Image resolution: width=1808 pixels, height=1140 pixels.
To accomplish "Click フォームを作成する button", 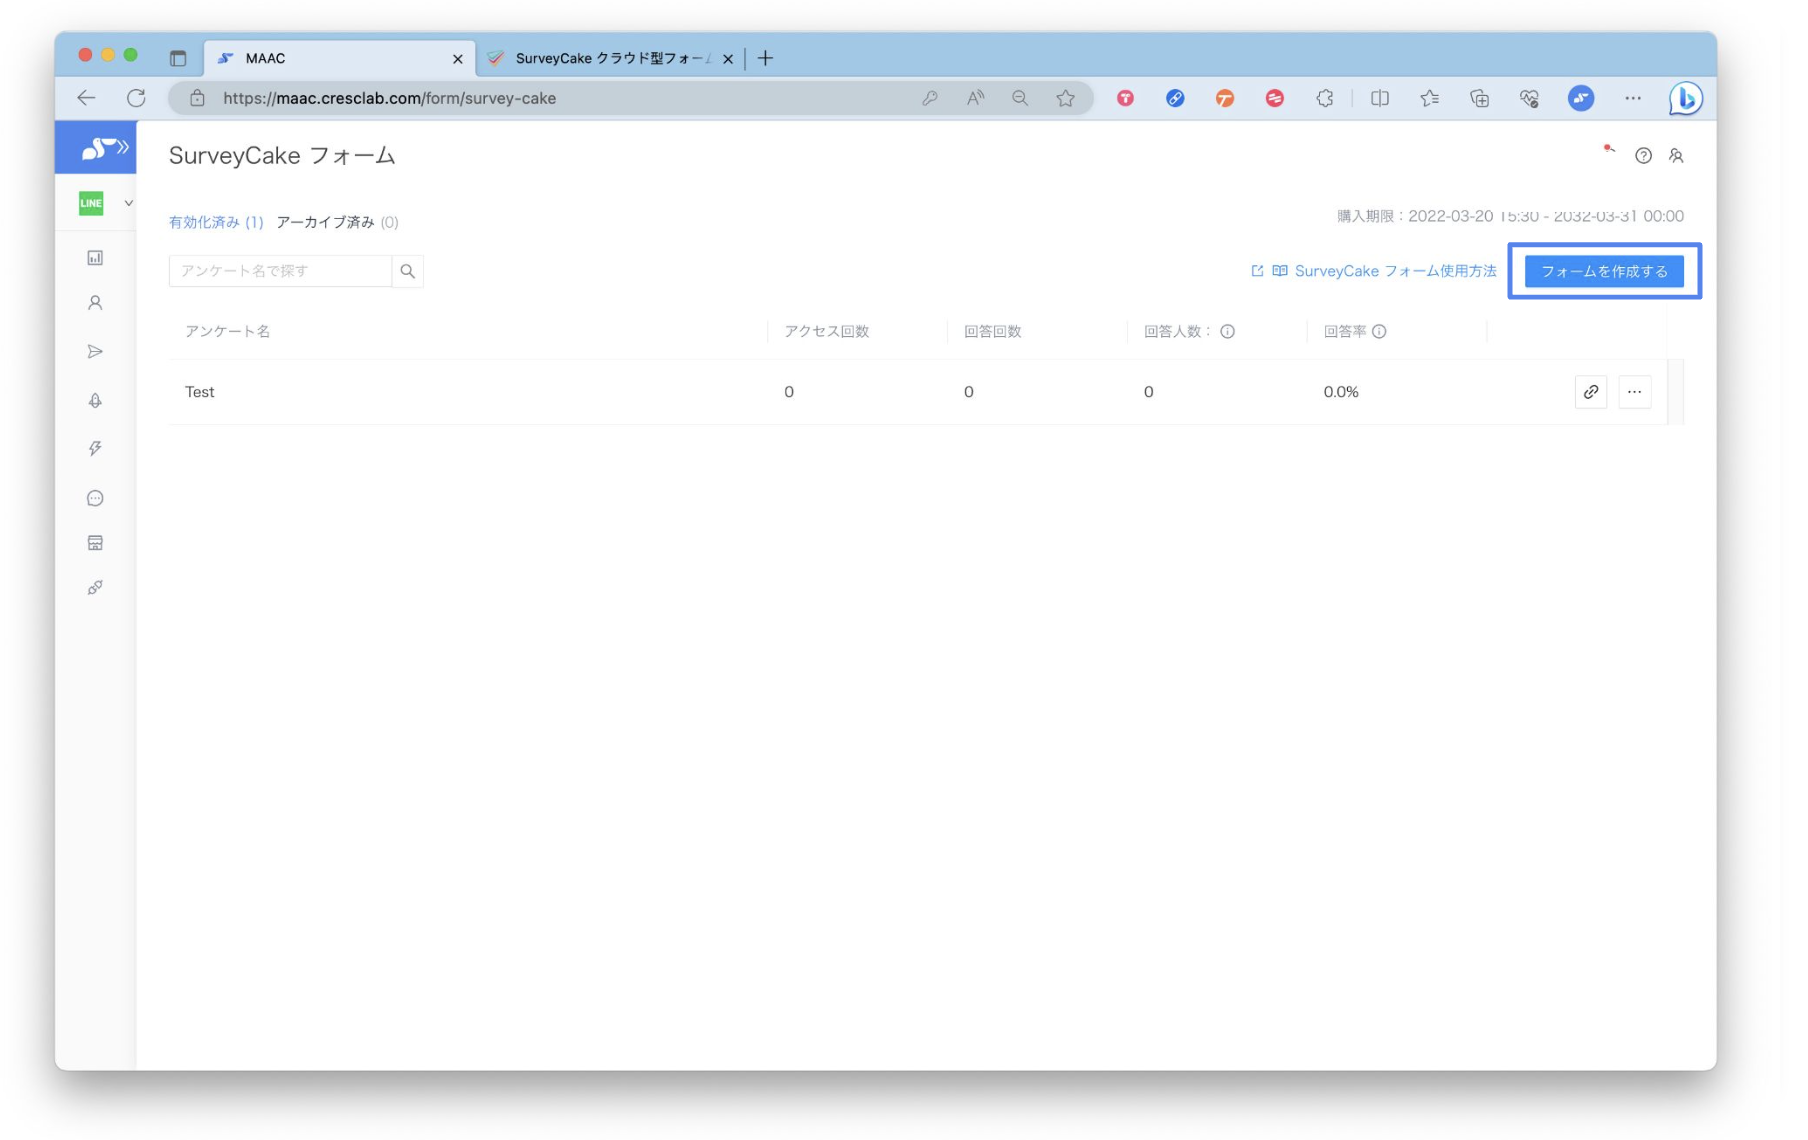I will pyautogui.click(x=1603, y=271).
